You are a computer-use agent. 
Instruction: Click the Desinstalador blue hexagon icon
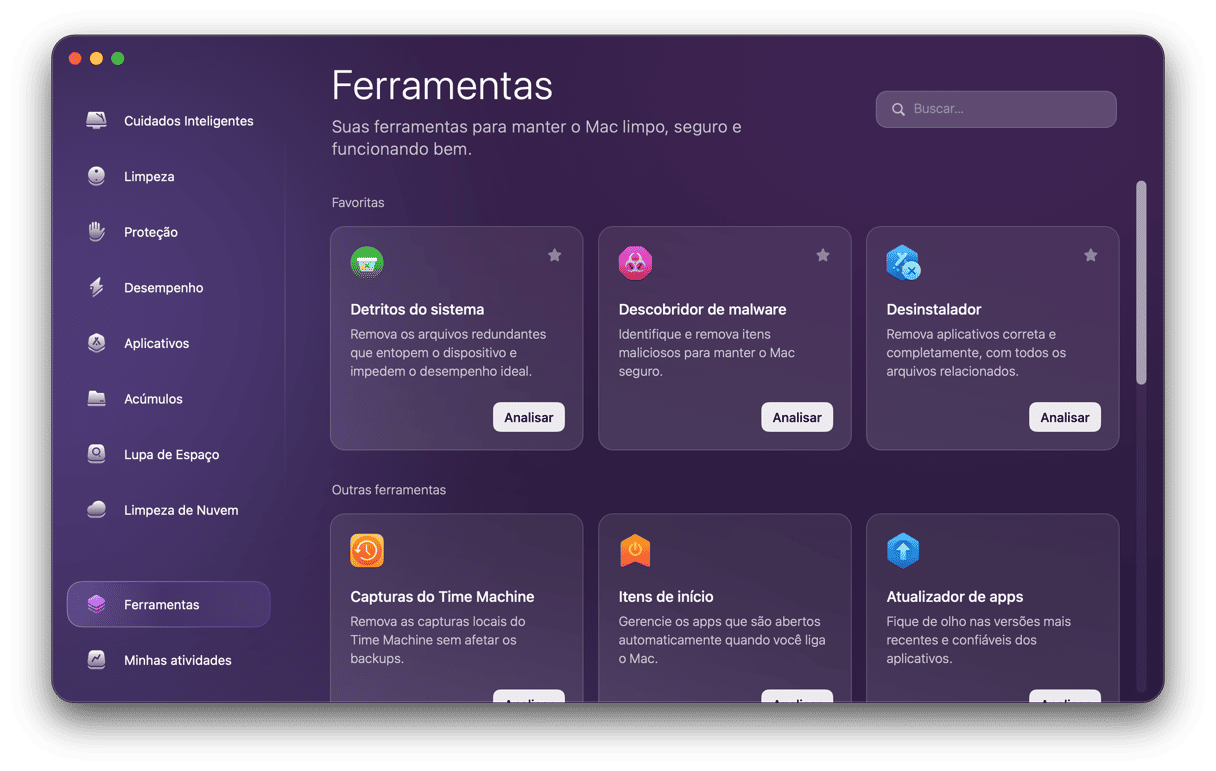[x=903, y=262]
